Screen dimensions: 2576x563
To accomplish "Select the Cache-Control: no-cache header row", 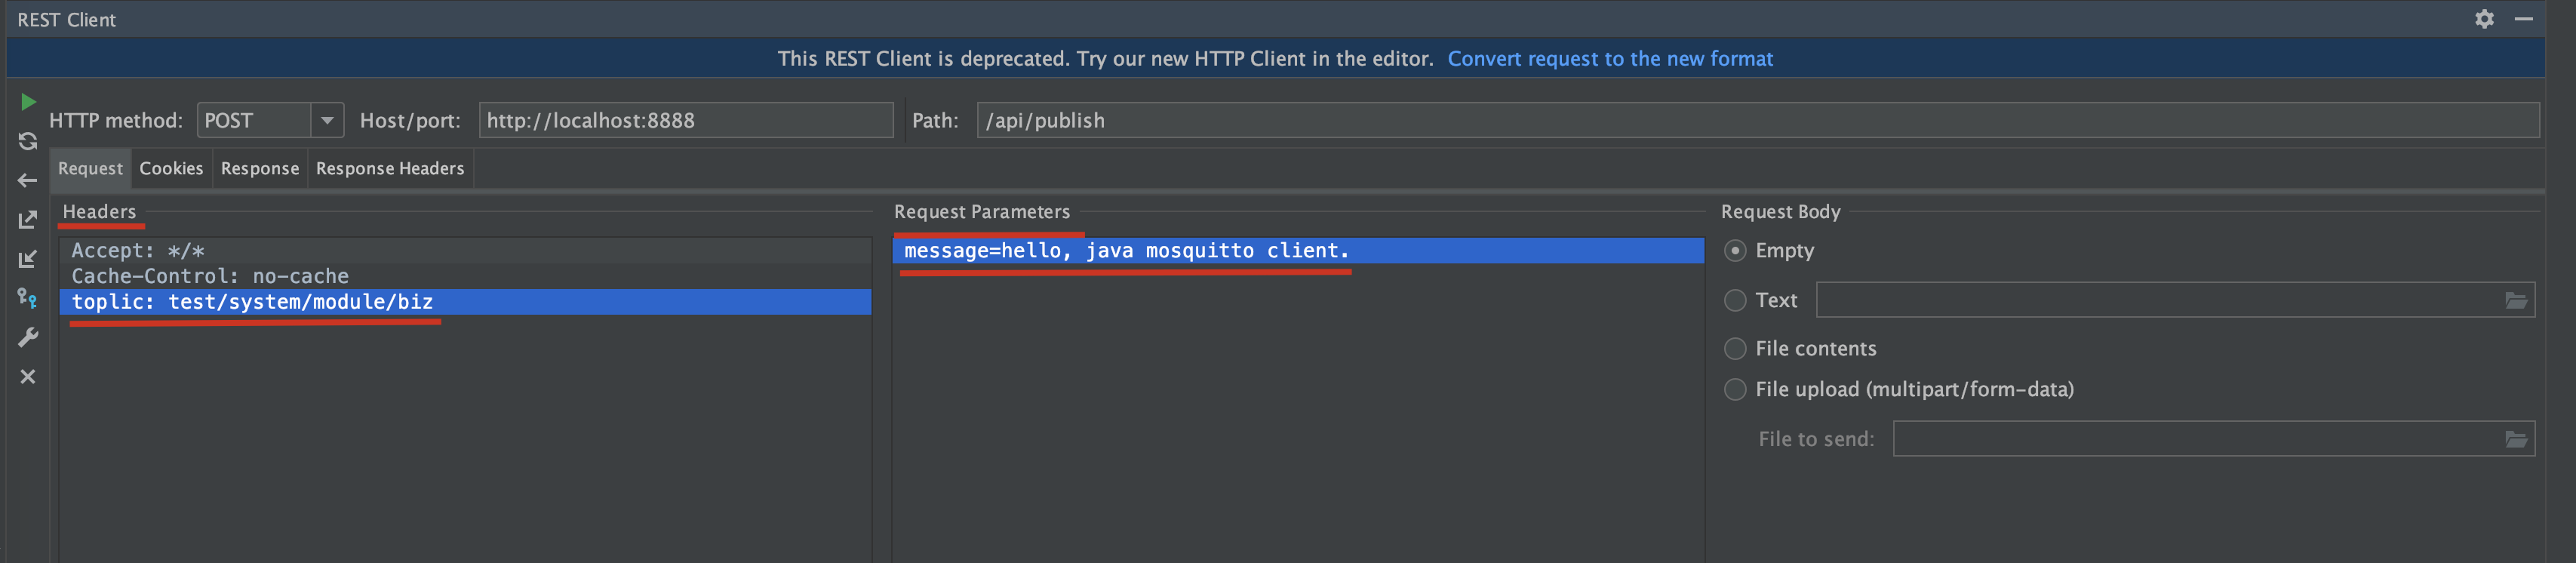I will pos(465,276).
